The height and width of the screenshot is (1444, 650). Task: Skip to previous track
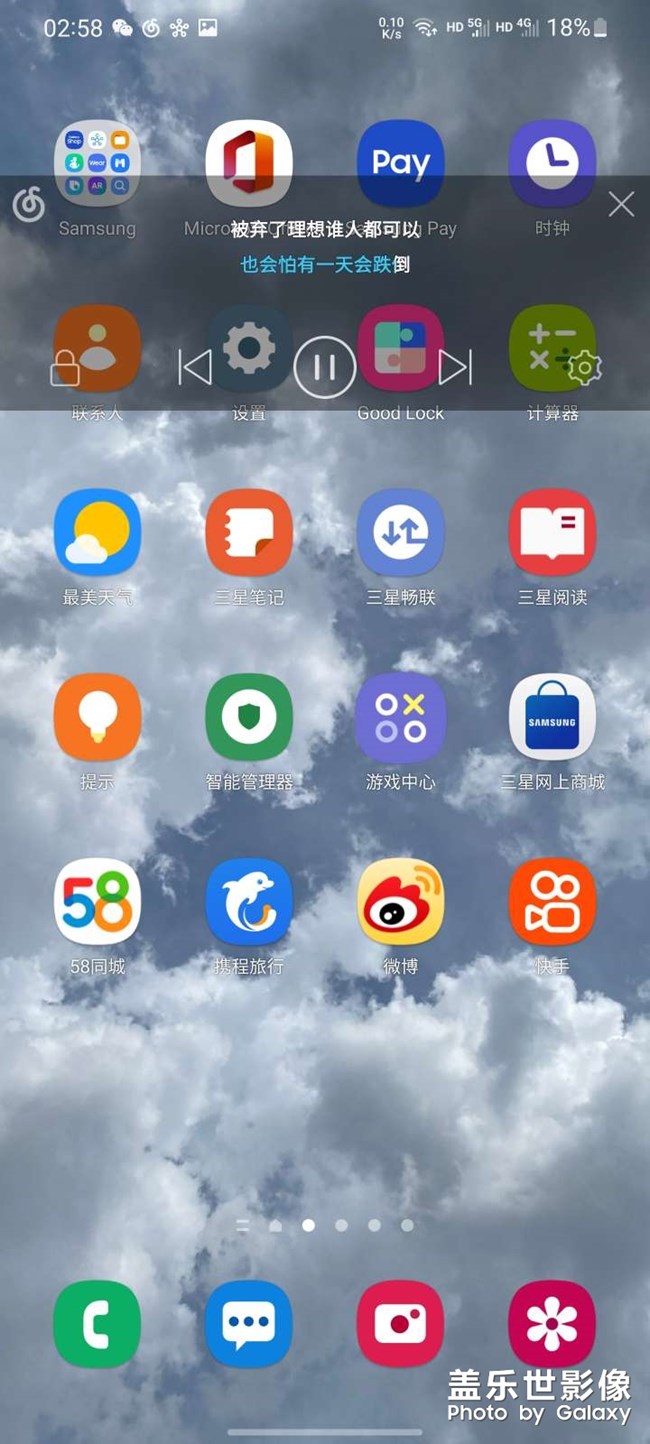(195, 367)
